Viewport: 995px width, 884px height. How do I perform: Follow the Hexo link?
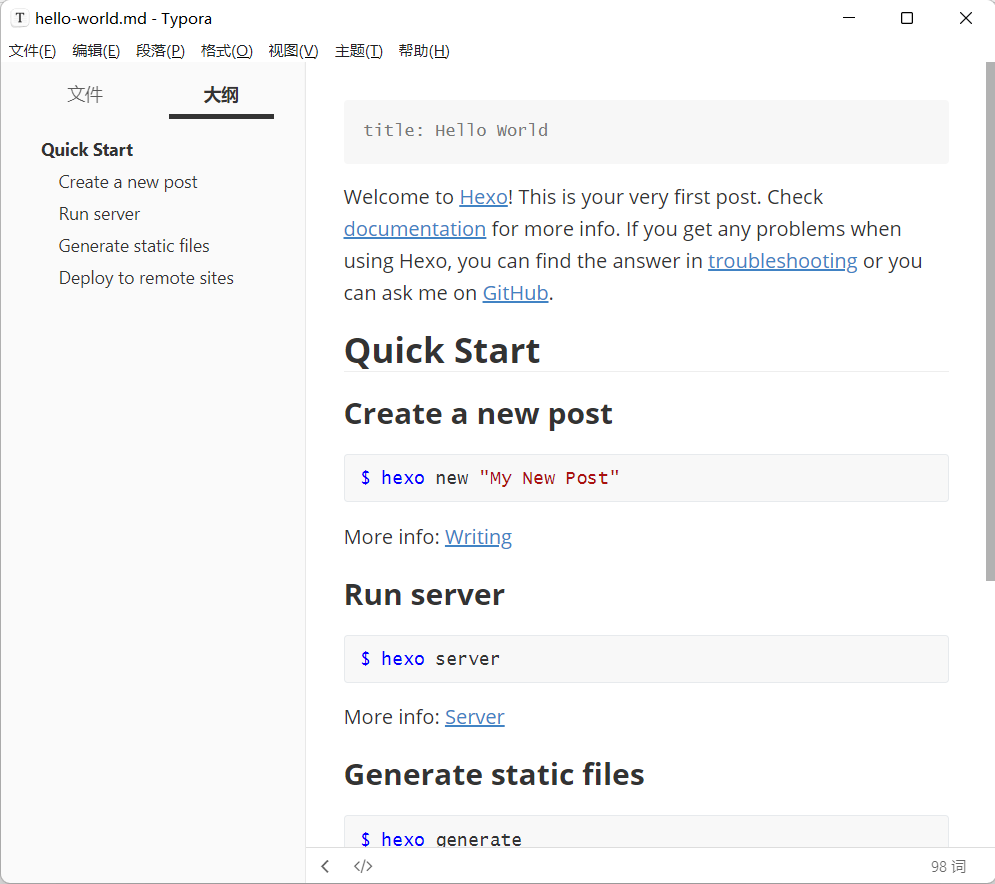tap(484, 197)
